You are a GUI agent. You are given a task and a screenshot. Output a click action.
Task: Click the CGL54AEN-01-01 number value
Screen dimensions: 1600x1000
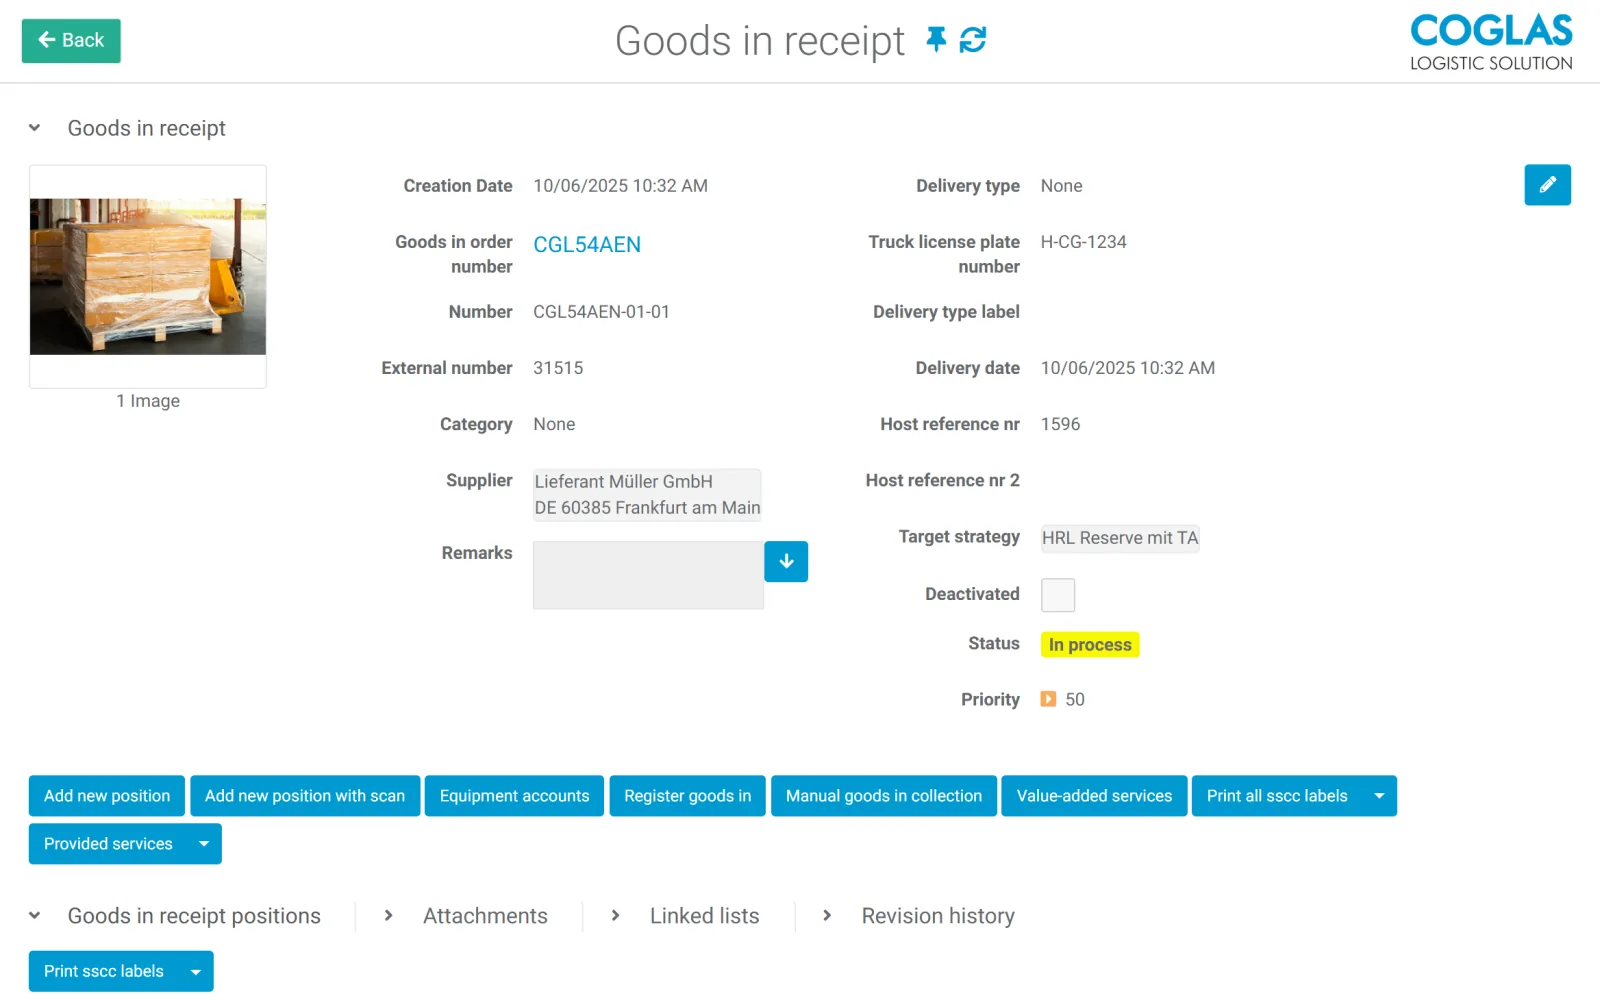tap(601, 312)
